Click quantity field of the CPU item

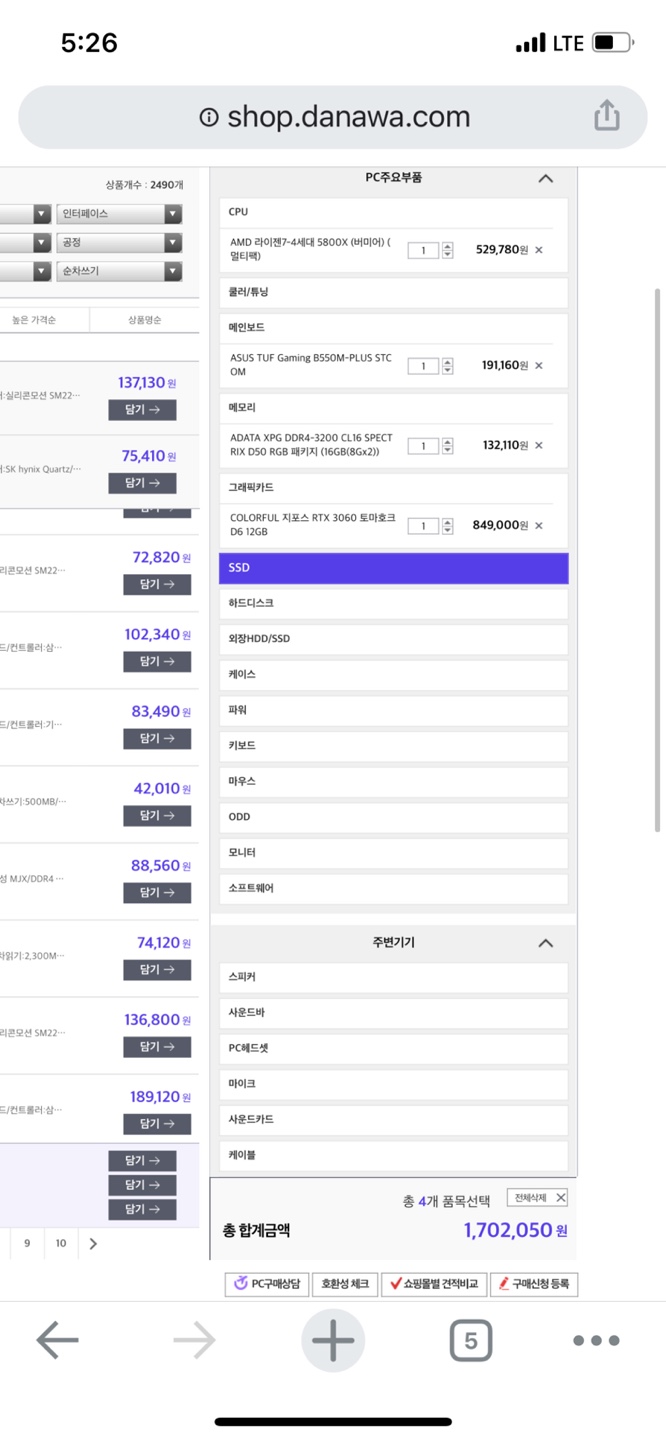(x=423, y=250)
